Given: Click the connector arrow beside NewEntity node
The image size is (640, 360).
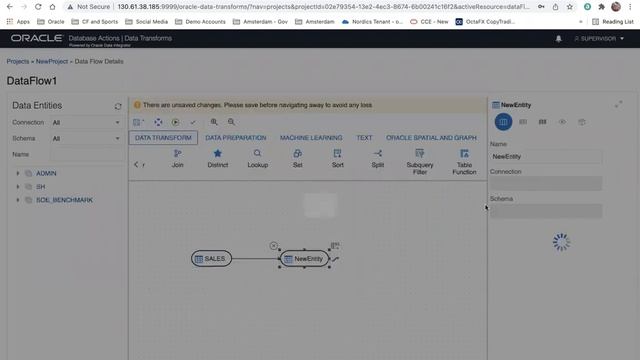Looking at the screenshot, I should (x=336, y=259).
